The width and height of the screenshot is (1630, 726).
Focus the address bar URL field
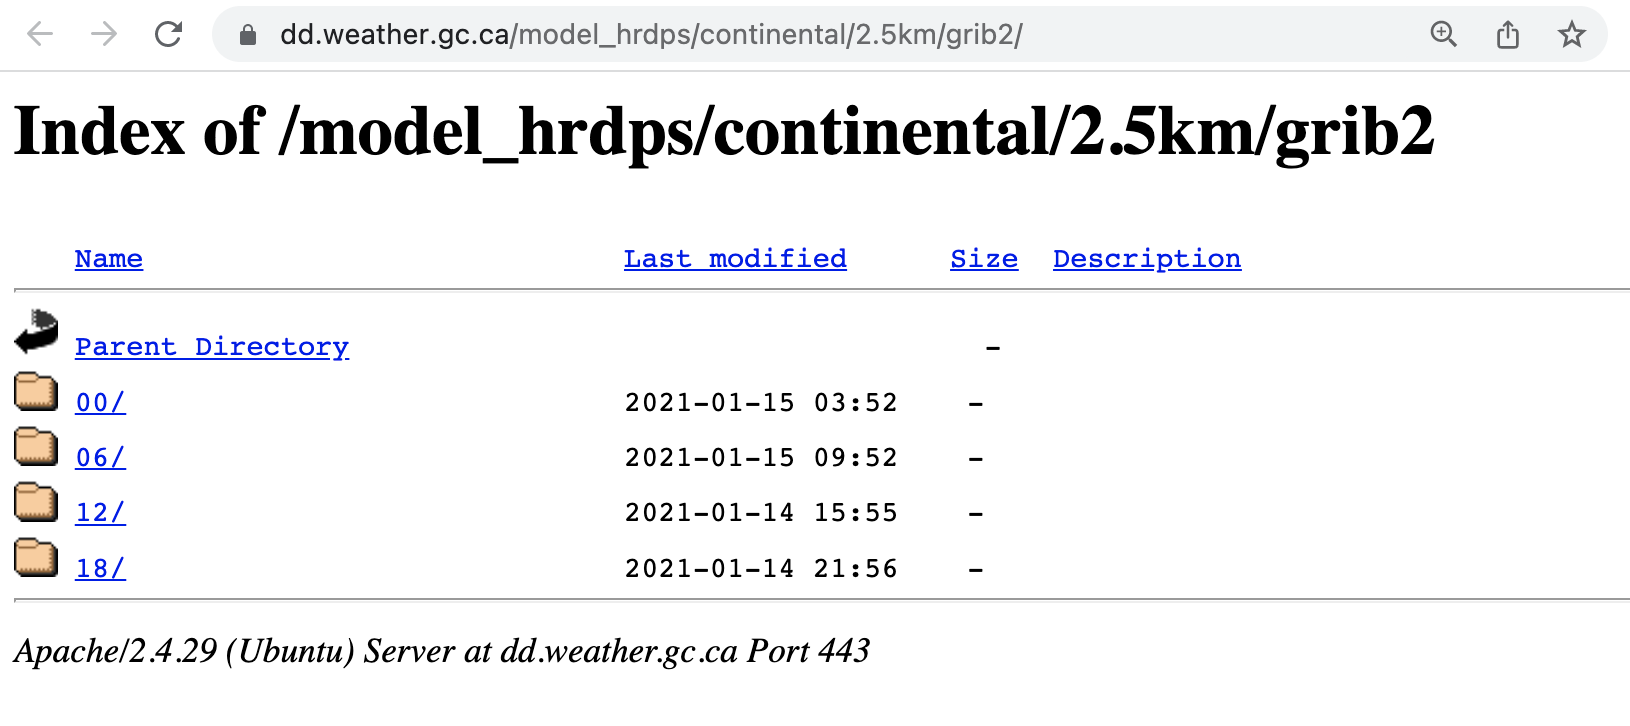(x=650, y=35)
